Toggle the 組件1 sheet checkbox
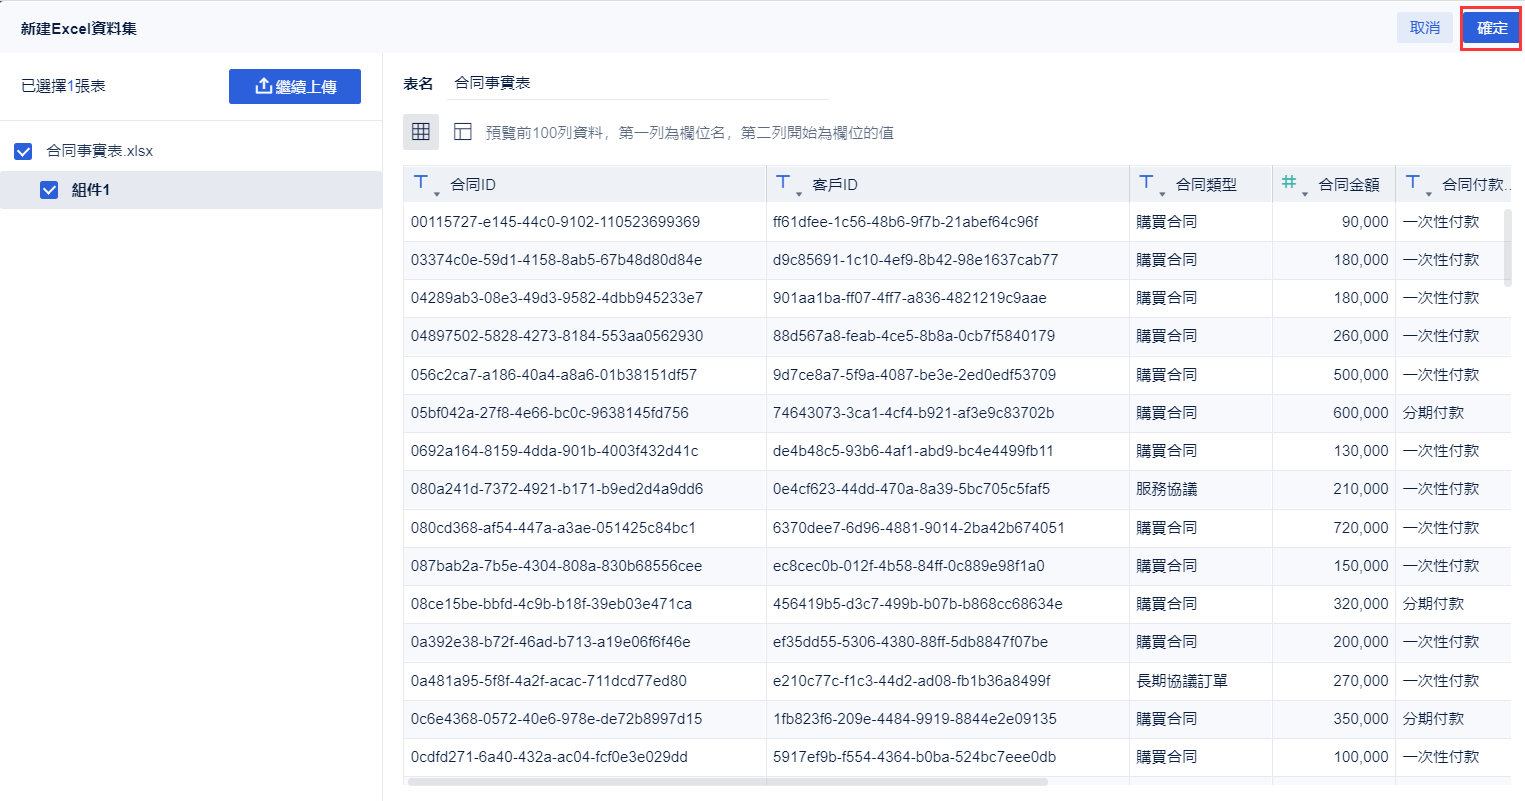Viewport: 1525px width, 801px height. coord(49,190)
